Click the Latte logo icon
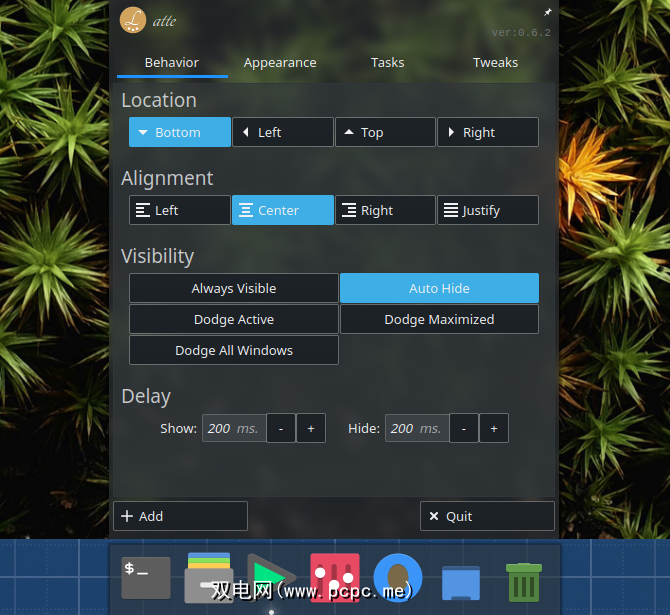 (x=133, y=20)
